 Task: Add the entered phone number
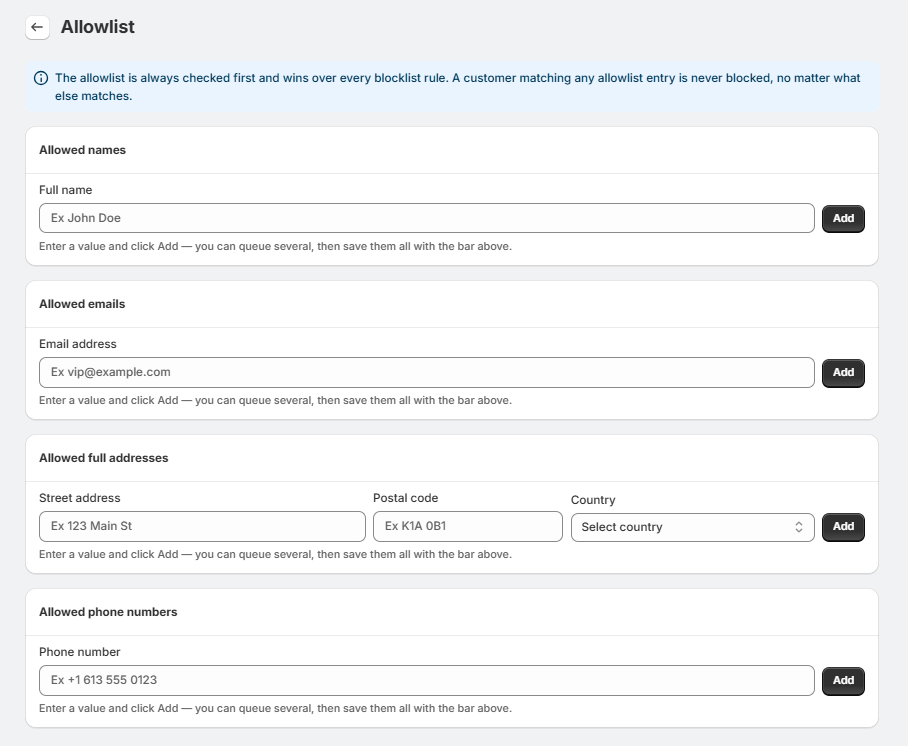click(843, 681)
